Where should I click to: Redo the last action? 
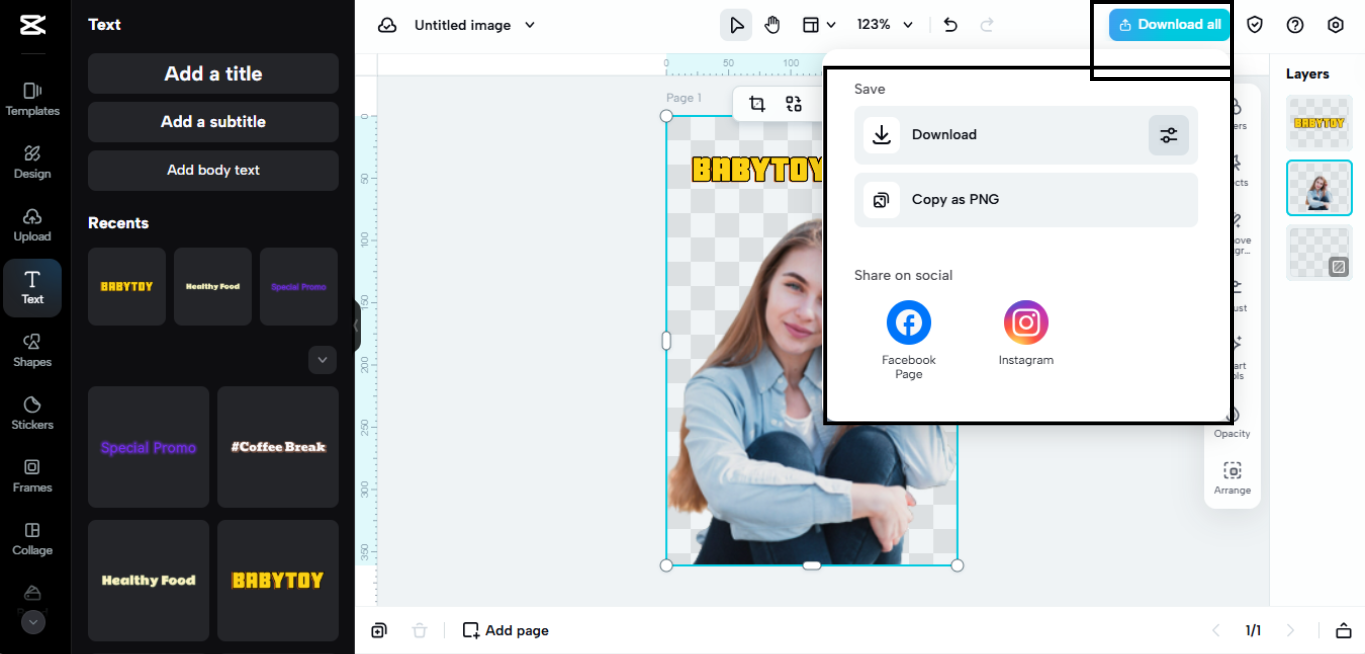(x=987, y=25)
